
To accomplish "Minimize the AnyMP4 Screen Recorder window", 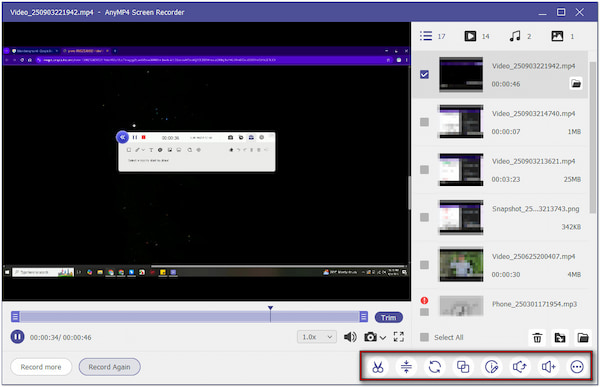I will coord(542,13).
